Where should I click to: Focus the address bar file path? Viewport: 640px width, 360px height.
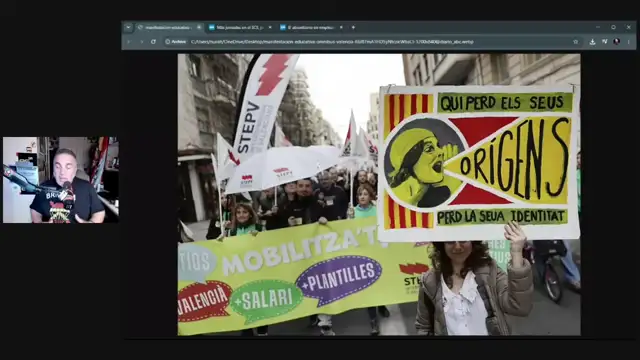(x=332, y=42)
